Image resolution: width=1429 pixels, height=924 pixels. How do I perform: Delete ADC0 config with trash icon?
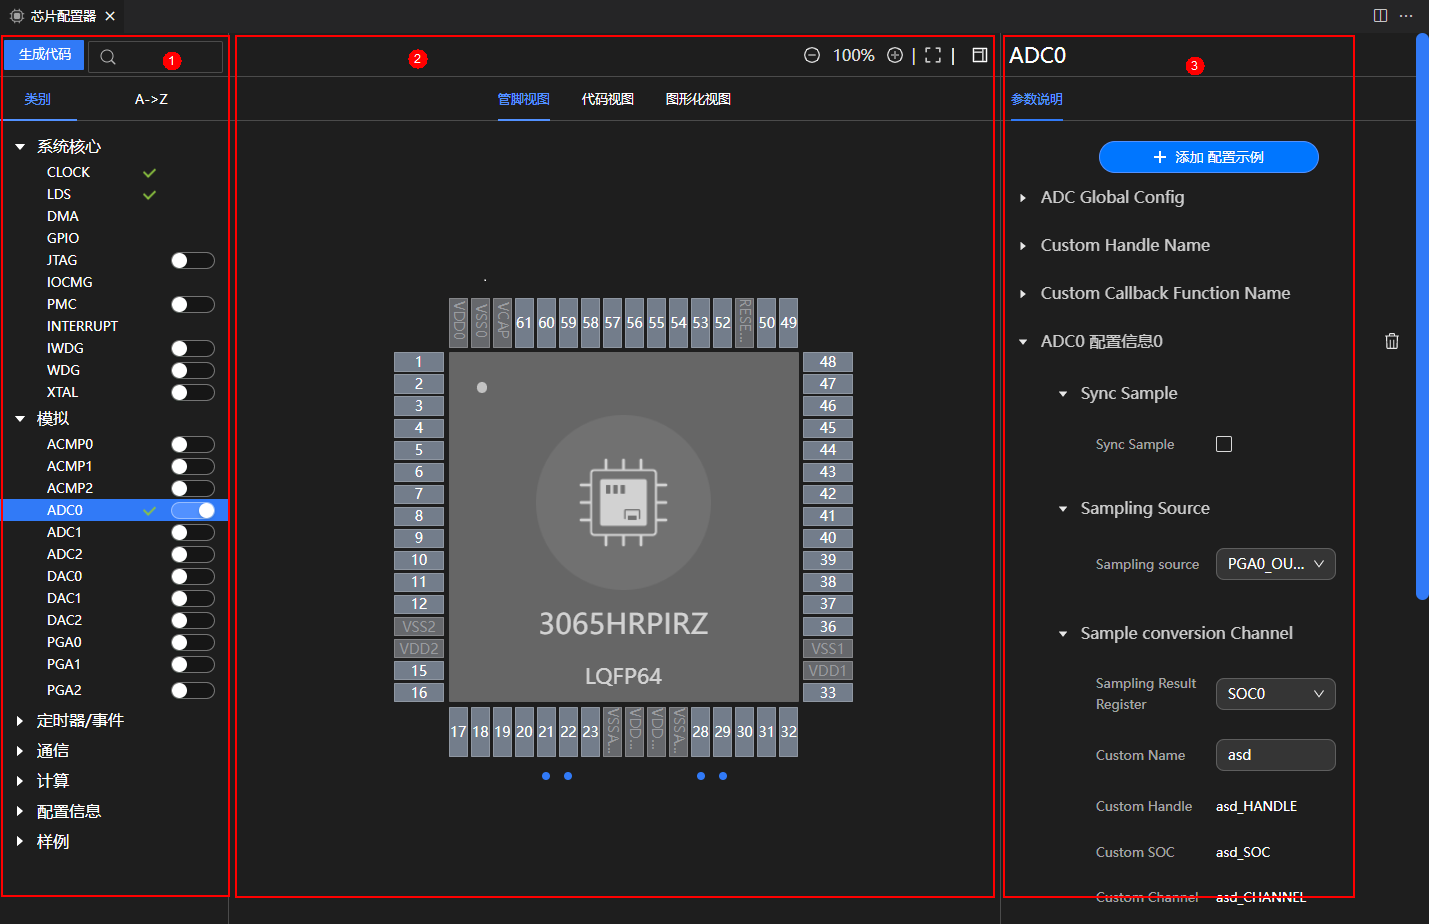tap(1391, 341)
